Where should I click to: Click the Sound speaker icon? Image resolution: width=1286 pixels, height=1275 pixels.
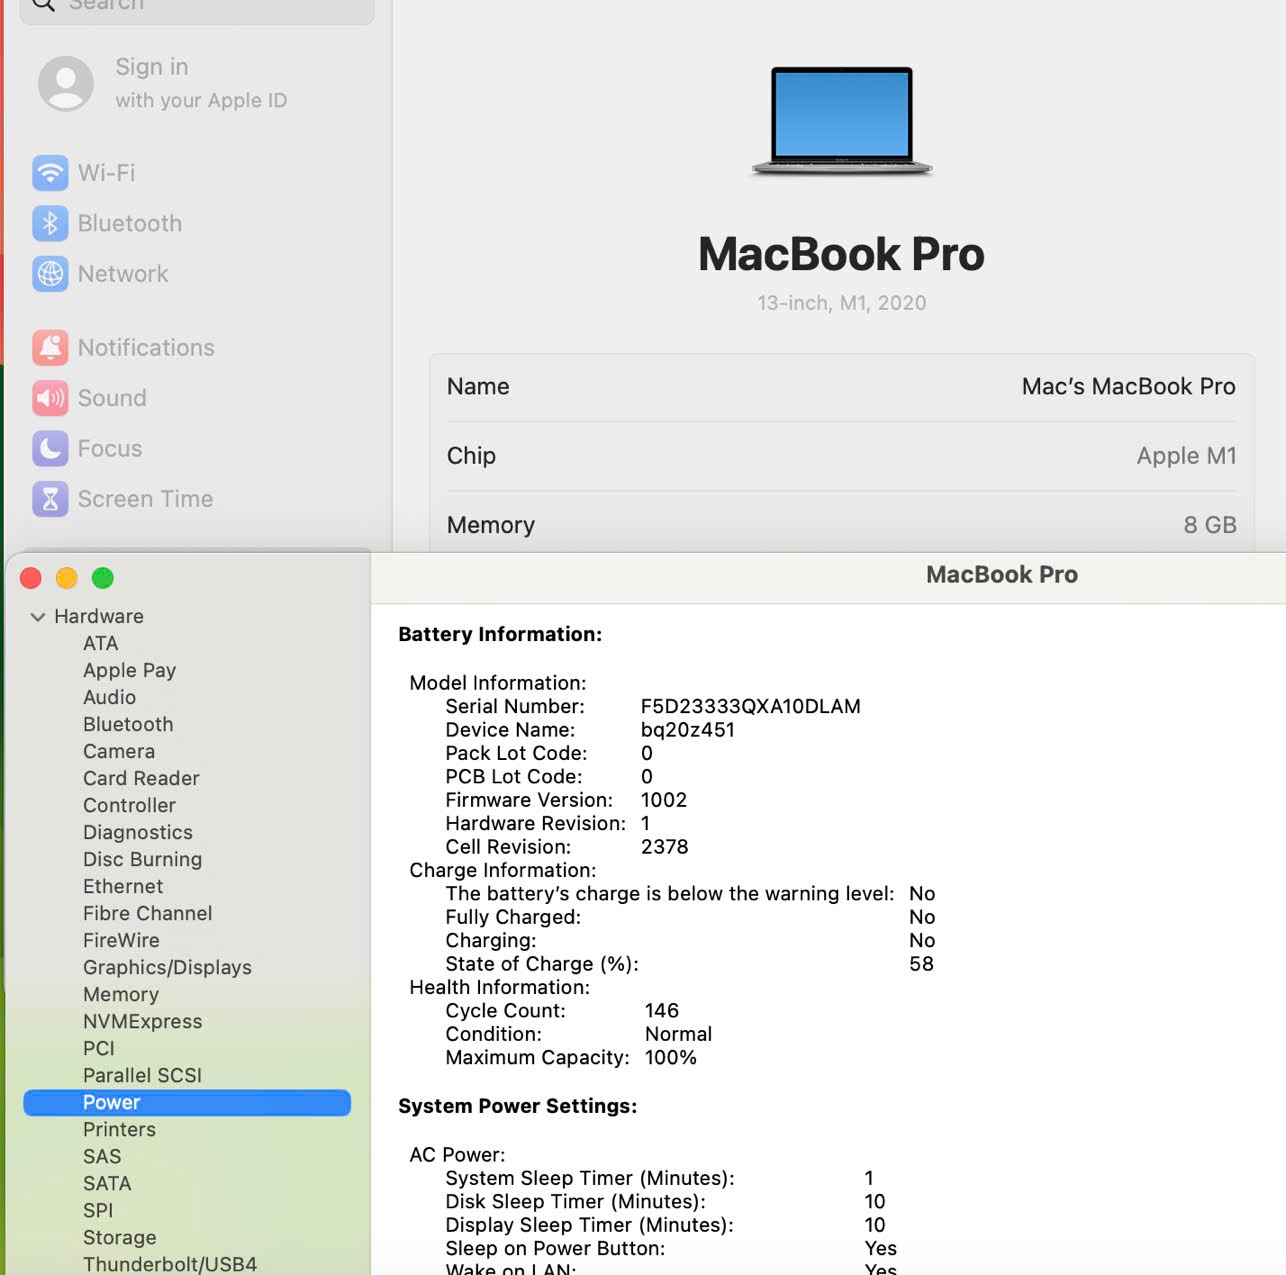click(x=50, y=398)
